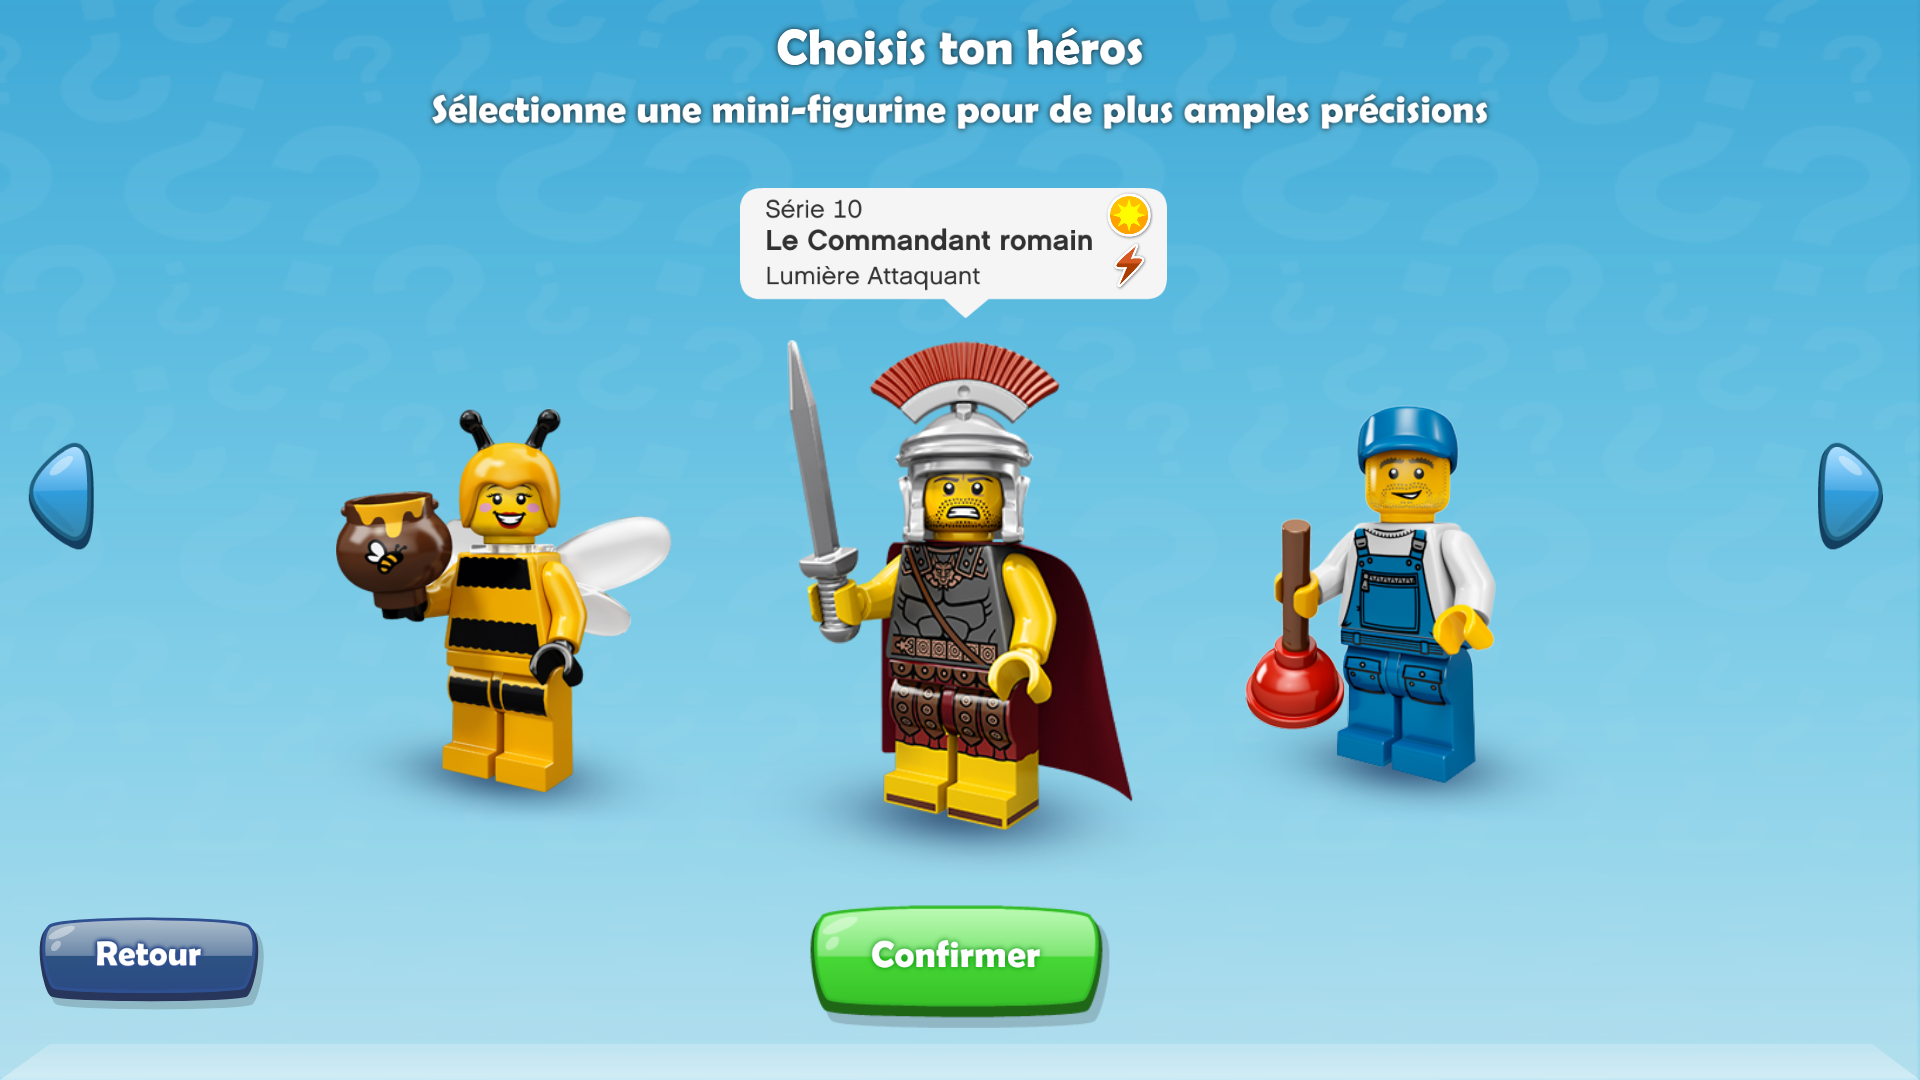Viewport: 1920px width, 1080px height.
Task: Click the Série 10 label text
Action: [x=813, y=209]
